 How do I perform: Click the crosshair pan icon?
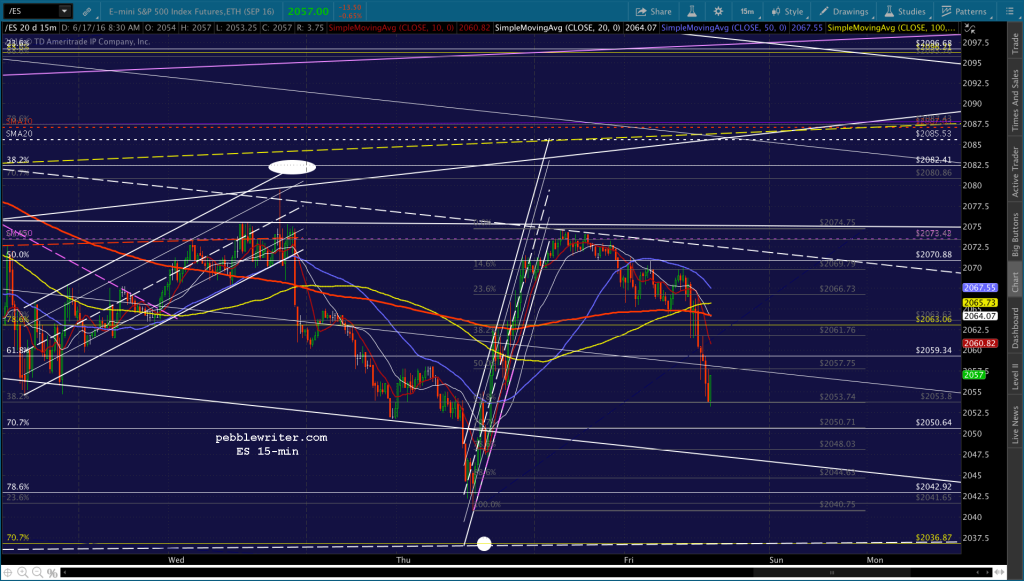point(8,573)
